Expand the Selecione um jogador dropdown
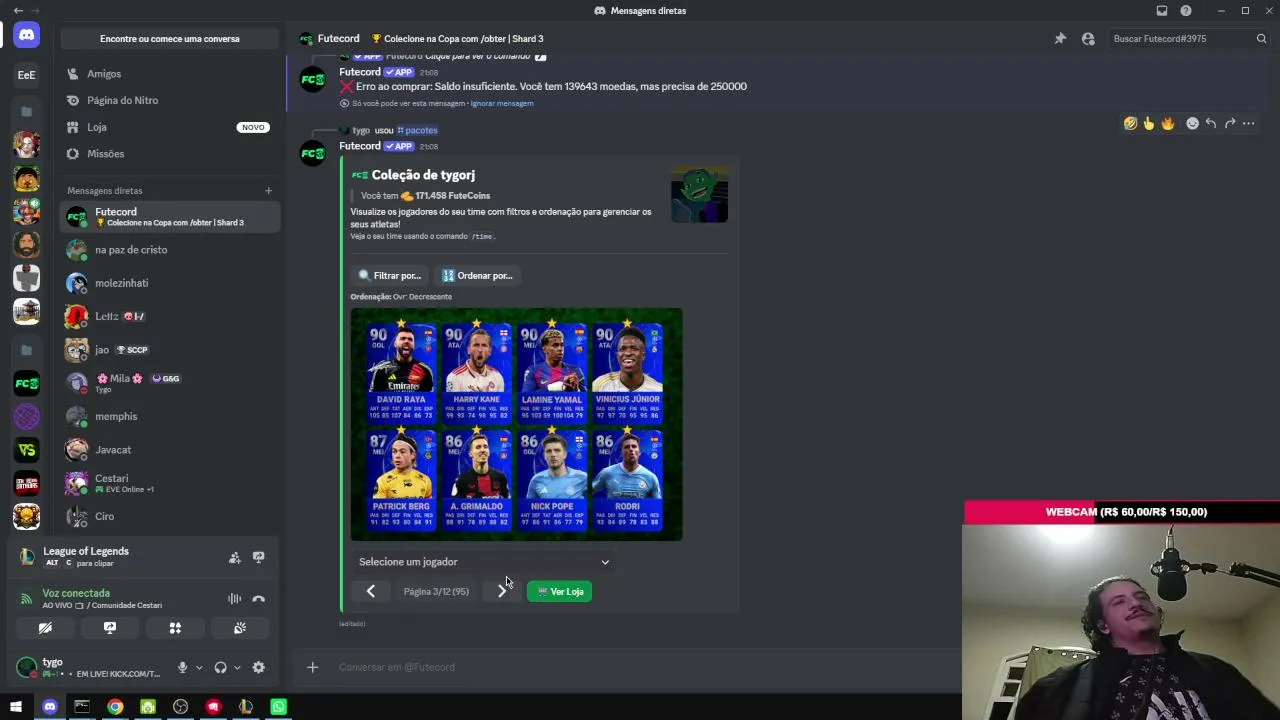 (482, 562)
